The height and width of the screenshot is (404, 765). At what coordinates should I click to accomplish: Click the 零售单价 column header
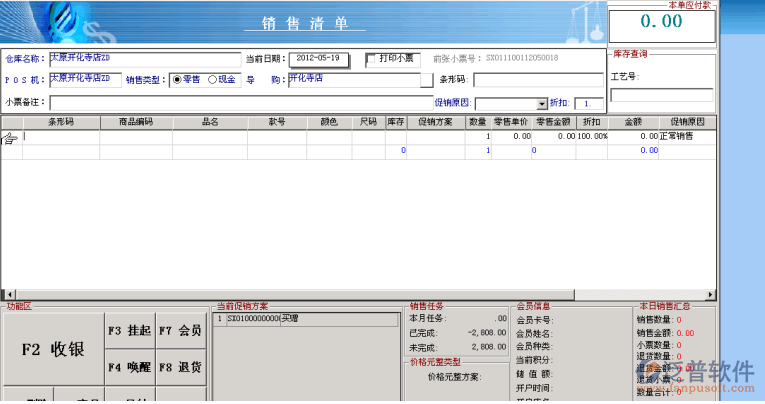click(511, 122)
